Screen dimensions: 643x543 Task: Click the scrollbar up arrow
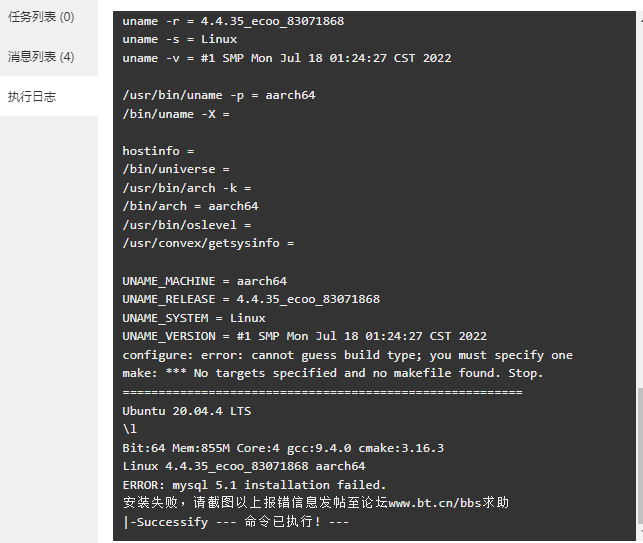click(x=640, y=18)
